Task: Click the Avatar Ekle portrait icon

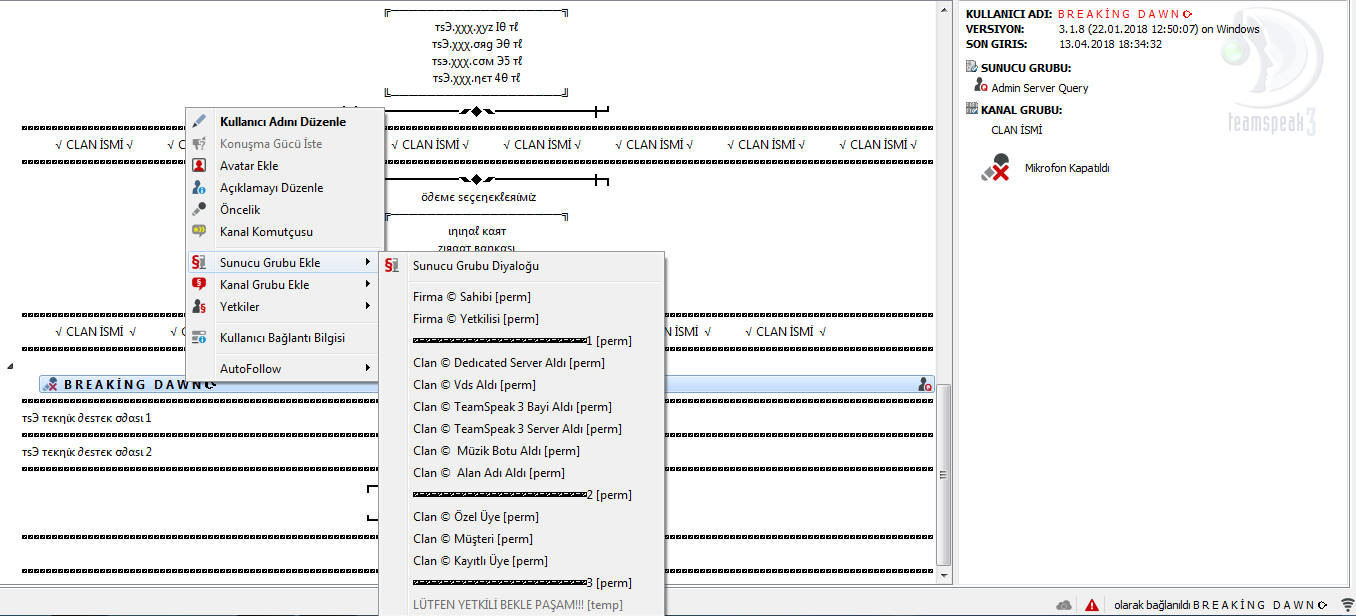Action: (199, 166)
